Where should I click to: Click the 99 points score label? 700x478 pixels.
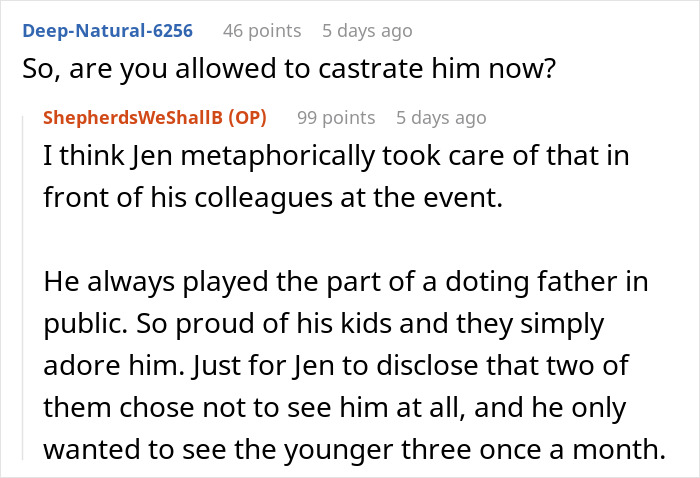point(336,118)
